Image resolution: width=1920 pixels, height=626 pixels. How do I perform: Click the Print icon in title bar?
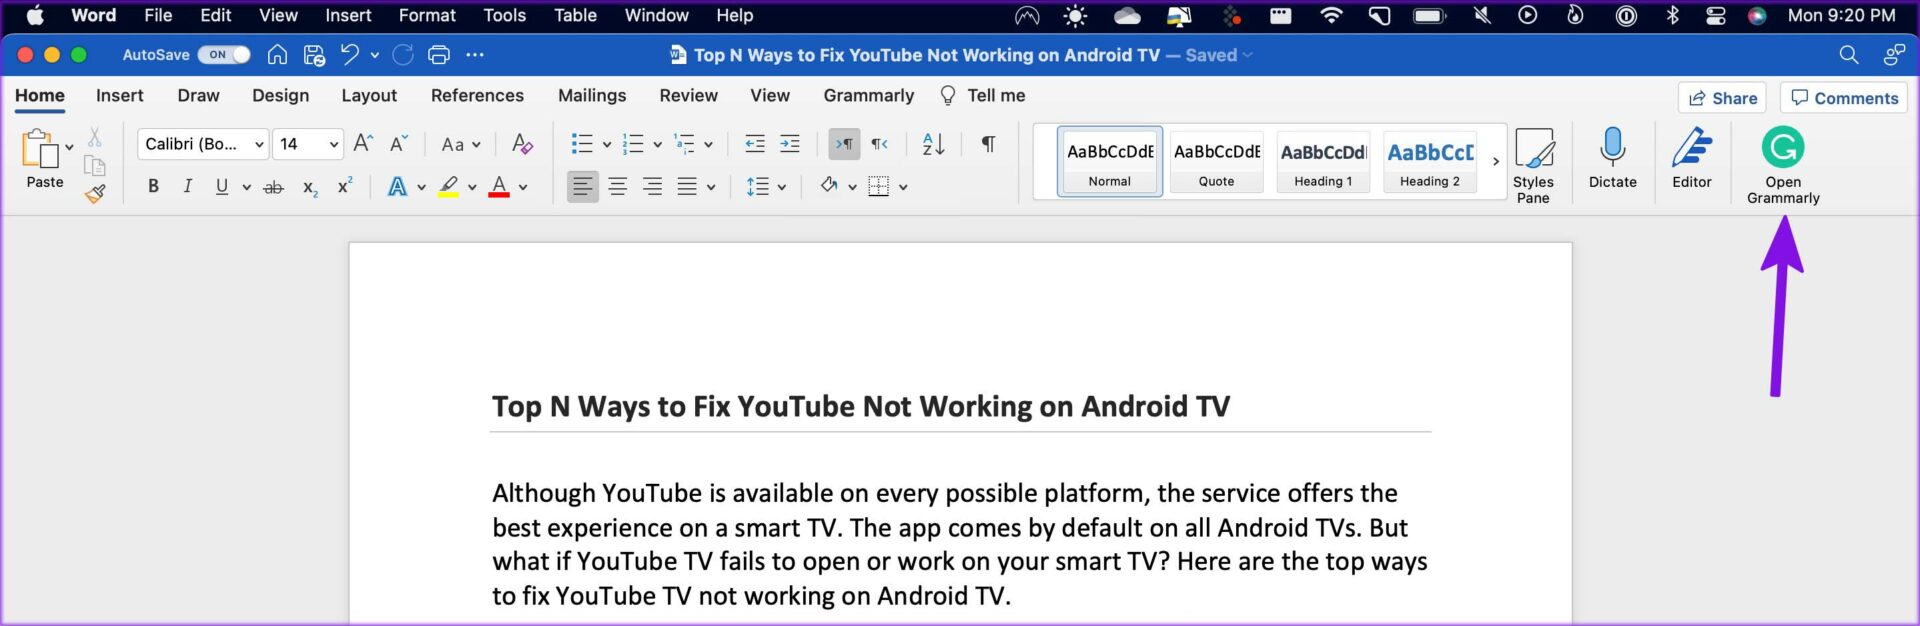pyautogui.click(x=439, y=55)
